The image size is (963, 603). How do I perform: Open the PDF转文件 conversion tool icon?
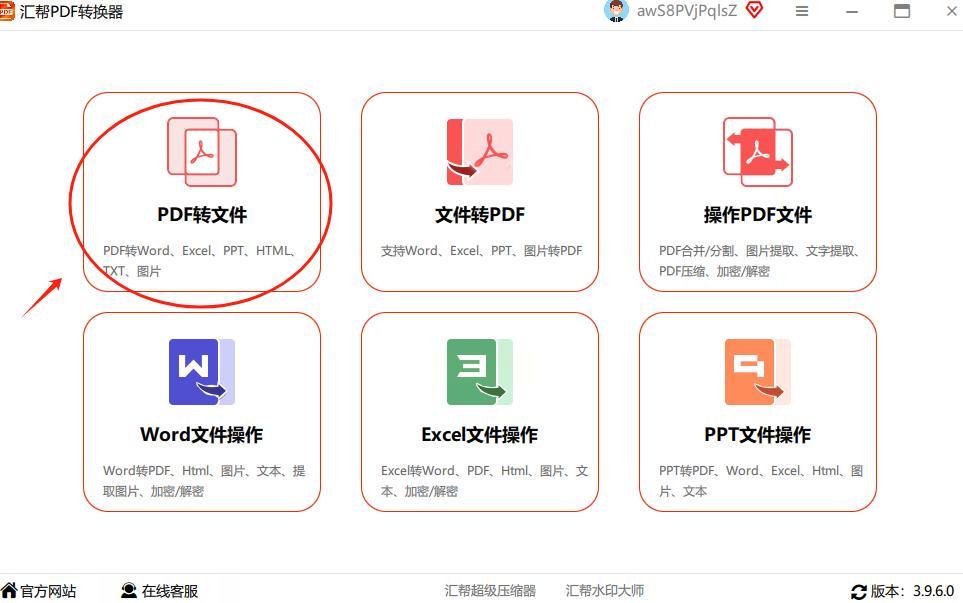(201, 151)
